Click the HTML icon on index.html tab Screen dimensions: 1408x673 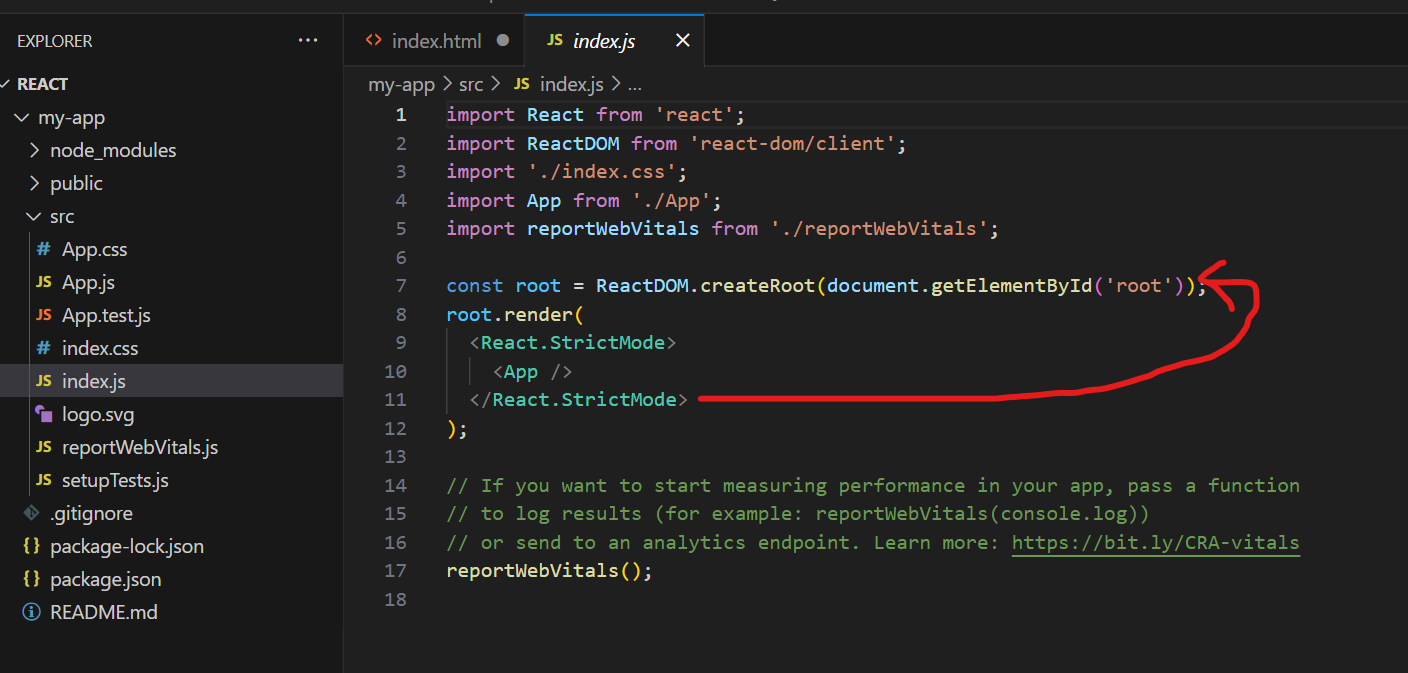click(x=373, y=41)
